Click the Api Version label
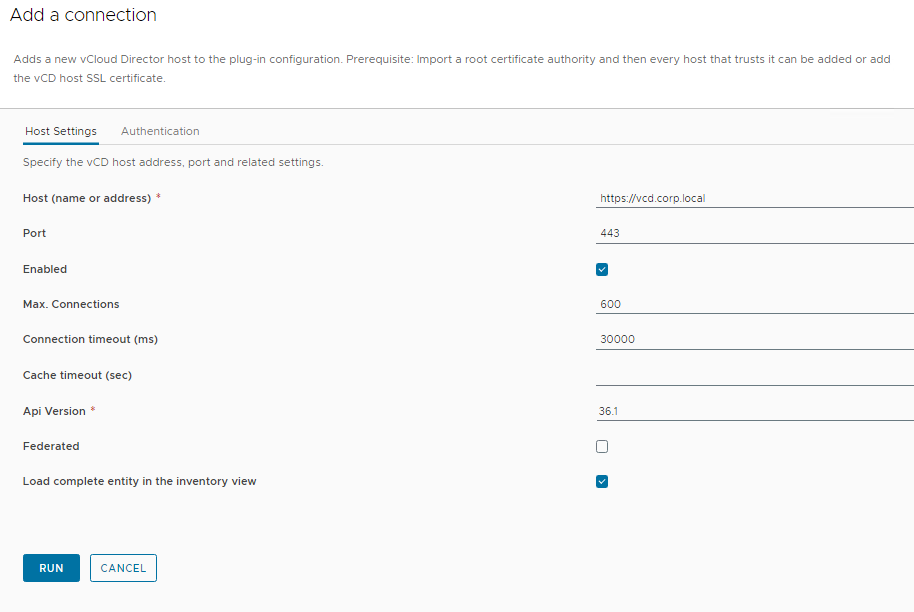The image size is (914, 612). coord(54,411)
